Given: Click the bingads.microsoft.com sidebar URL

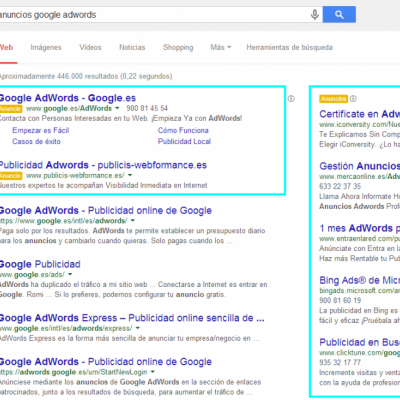Looking at the screenshot, I should point(359,291).
